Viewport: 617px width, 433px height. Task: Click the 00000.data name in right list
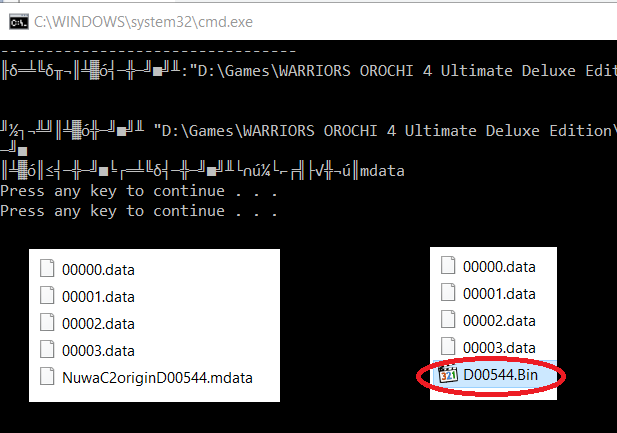point(499,267)
